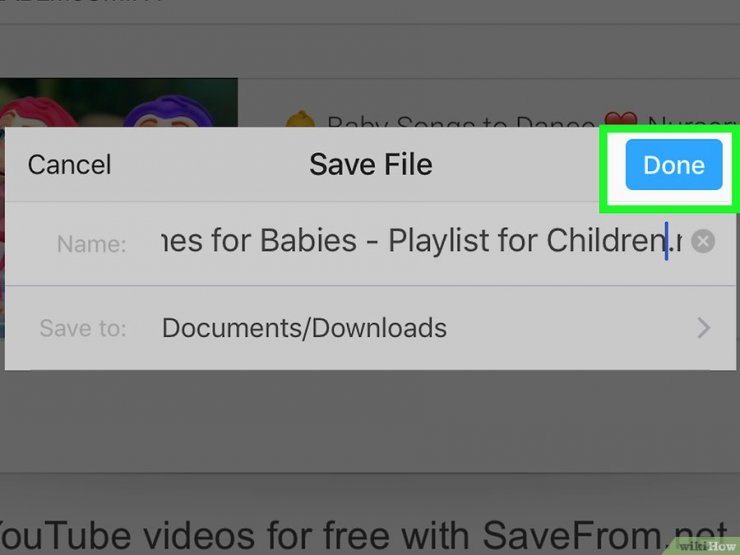Click the red heart emoji in the video title
Screen dimensions: 740x555
click(x=621, y=119)
